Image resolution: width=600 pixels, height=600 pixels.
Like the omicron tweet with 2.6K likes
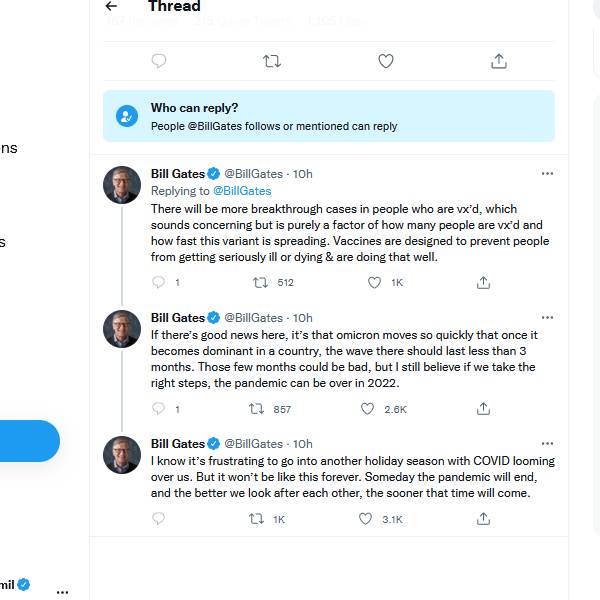(x=367, y=409)
